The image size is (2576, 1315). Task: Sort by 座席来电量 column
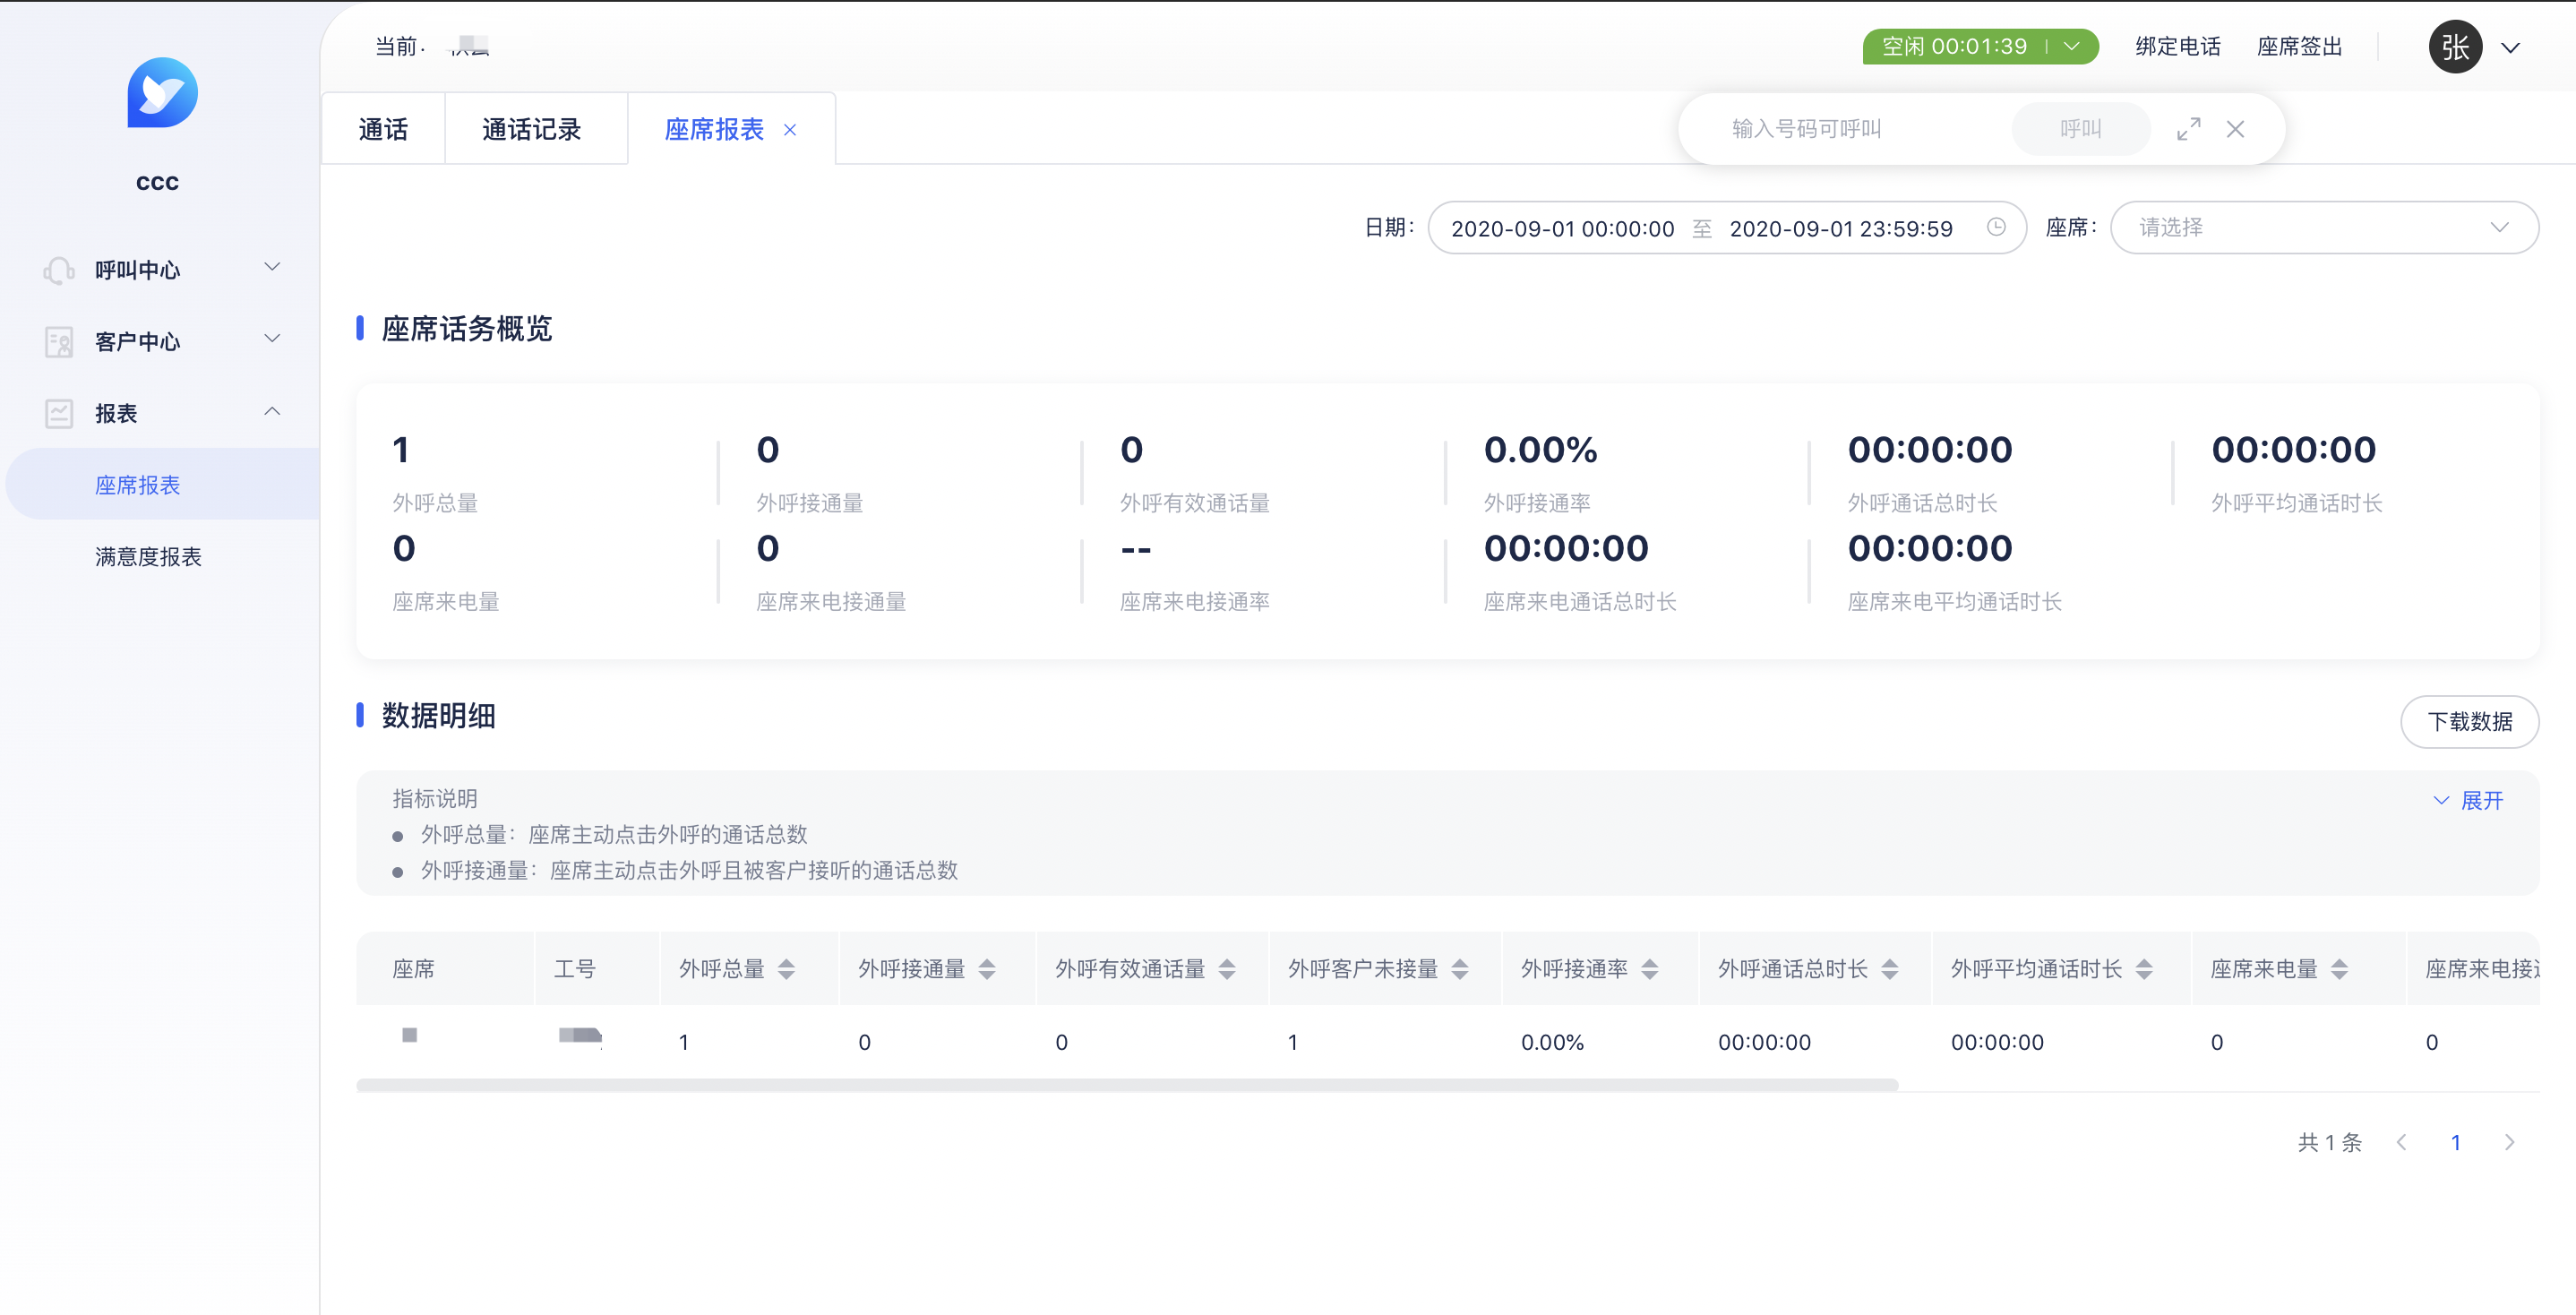coord(2339,969)
